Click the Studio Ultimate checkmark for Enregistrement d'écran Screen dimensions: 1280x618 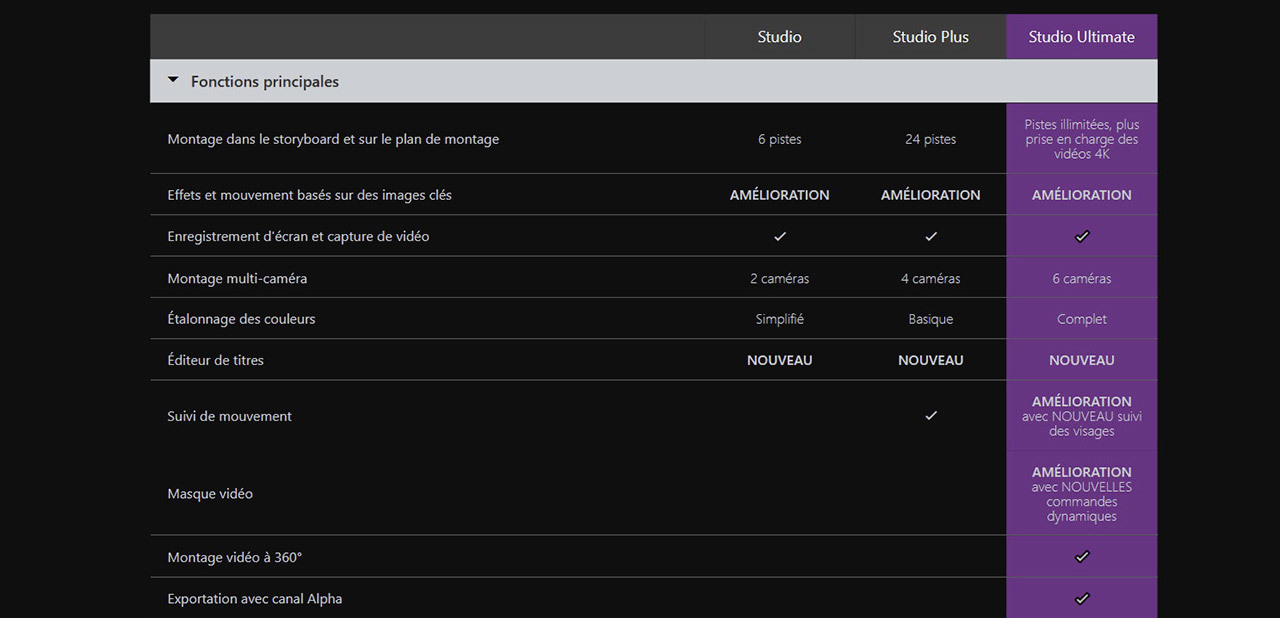[1081, 236]
